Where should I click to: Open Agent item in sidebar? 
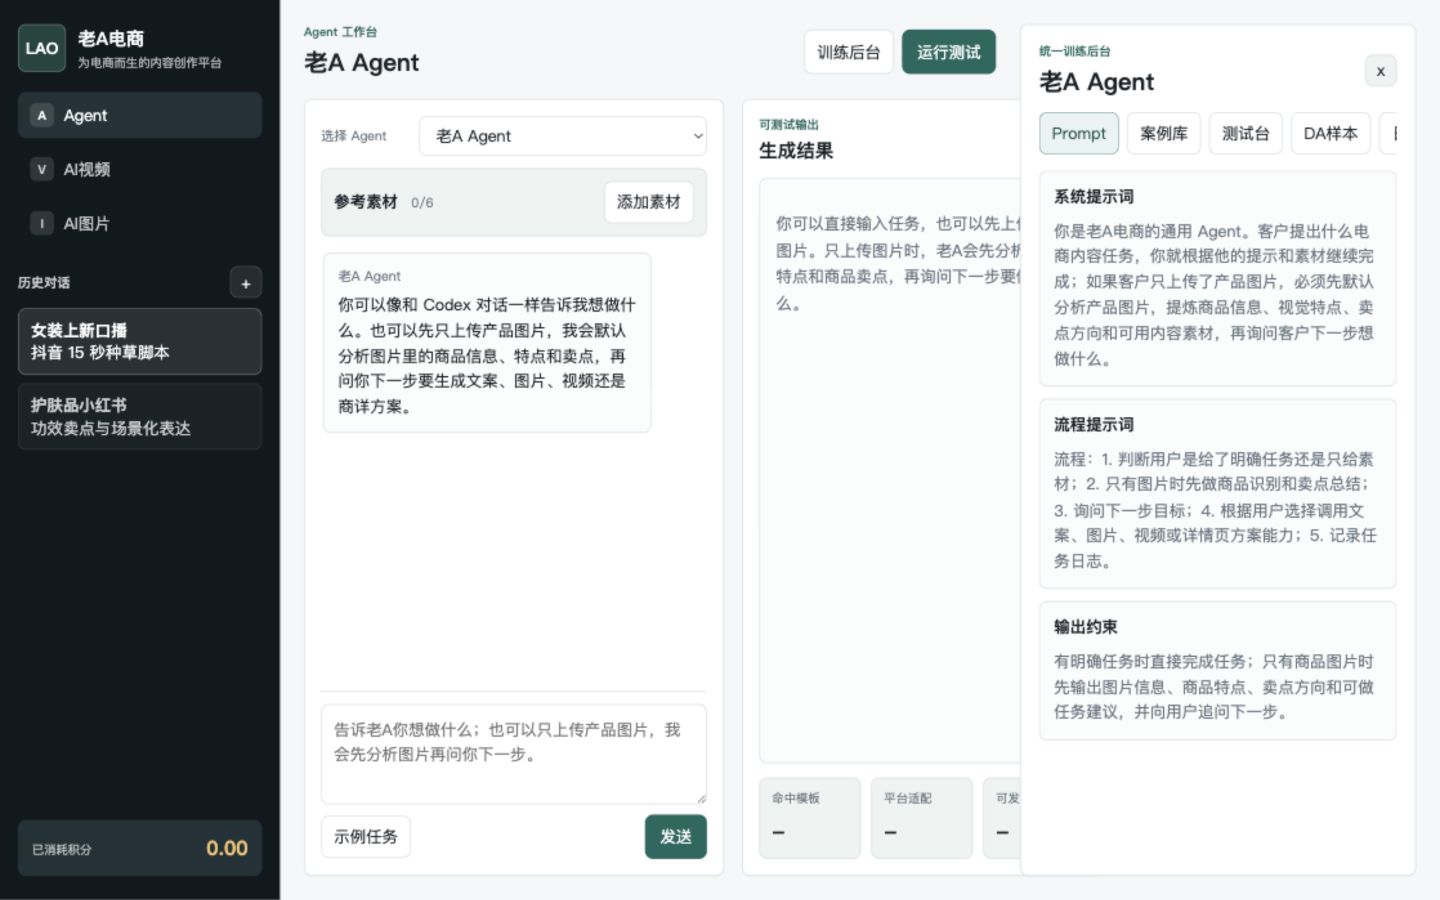(x=140, y=115)
